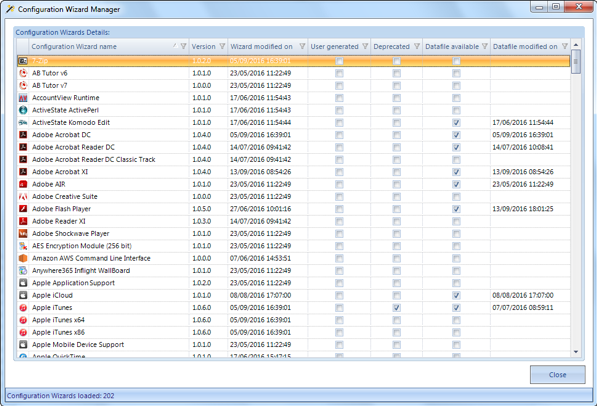The image size is (597, 406).
Task: Click wizard date 07/06/2016 14:53:51
Action: 260,258
